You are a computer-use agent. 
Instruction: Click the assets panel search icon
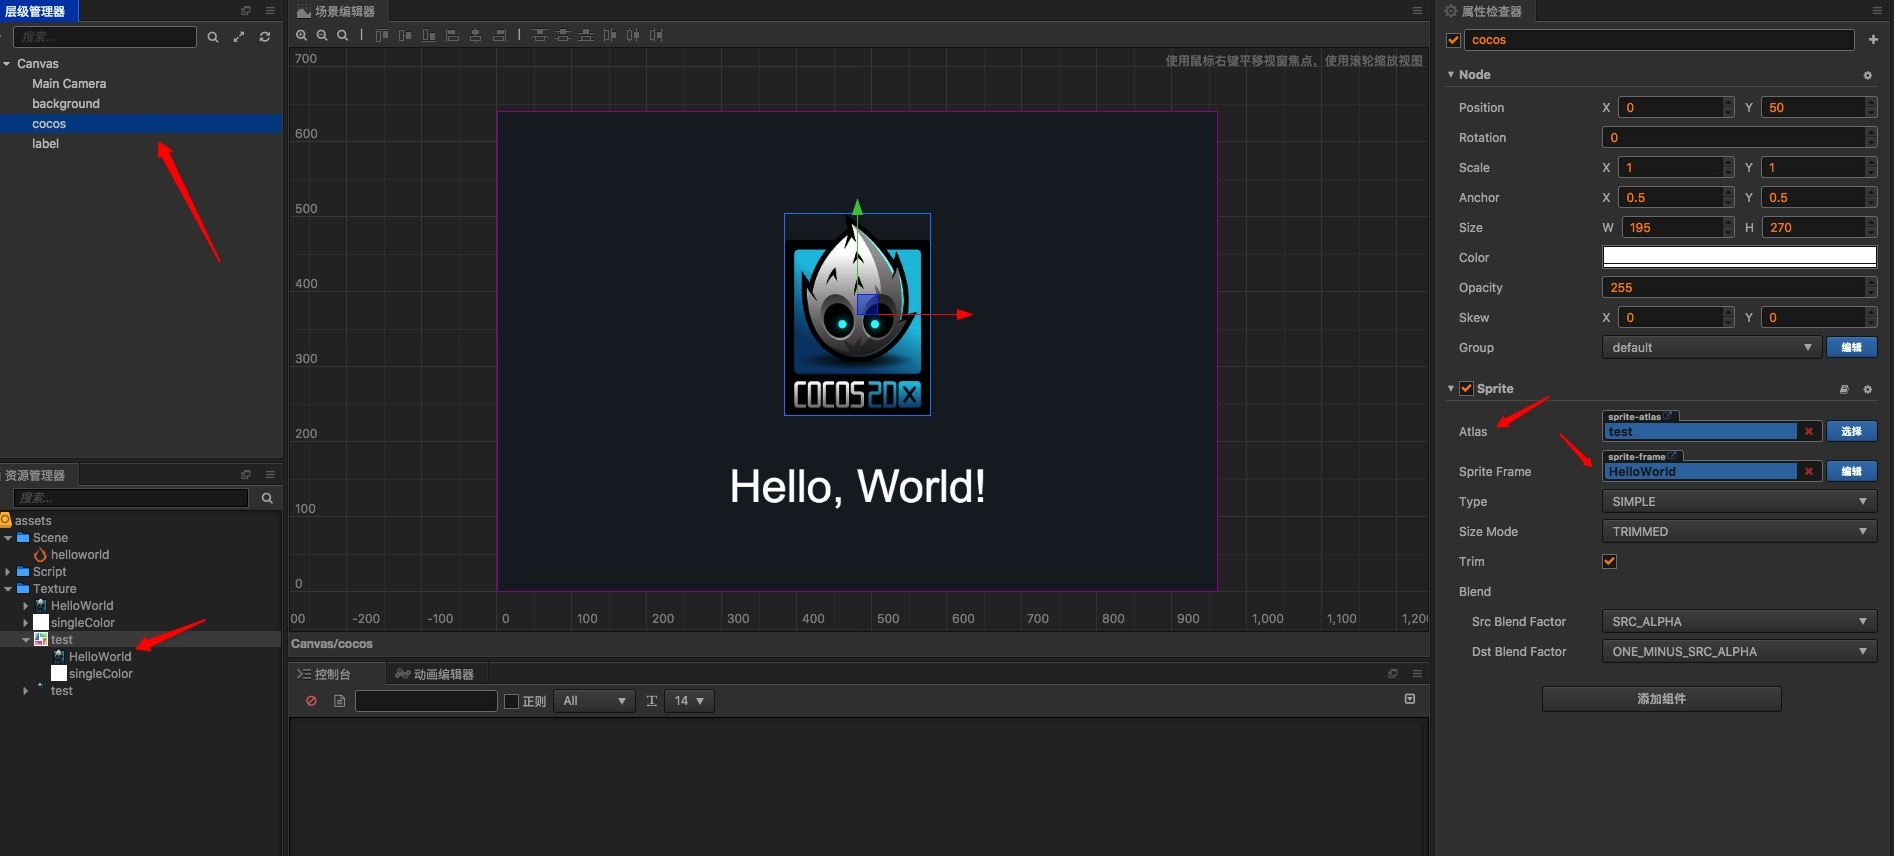coord(267,498)
